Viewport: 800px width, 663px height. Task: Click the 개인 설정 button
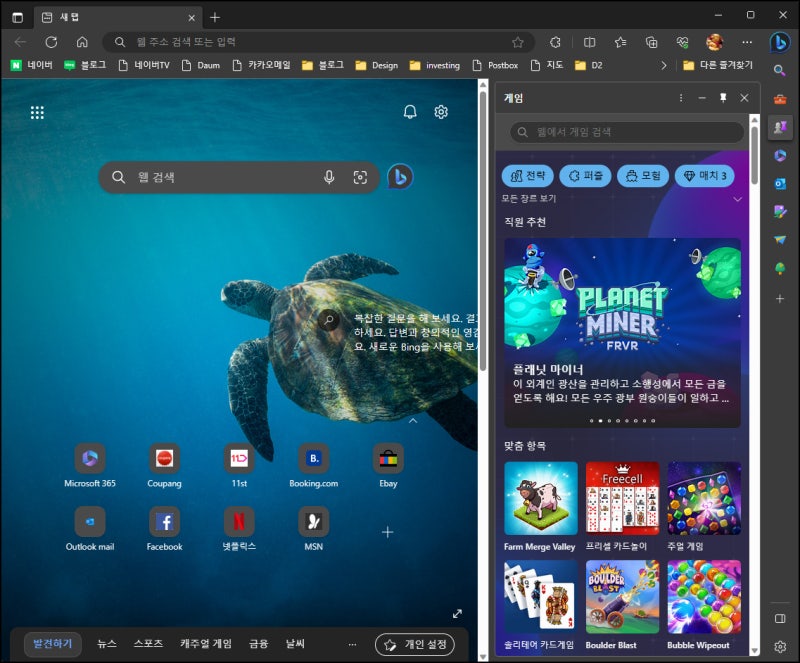(x=415, y=645)
